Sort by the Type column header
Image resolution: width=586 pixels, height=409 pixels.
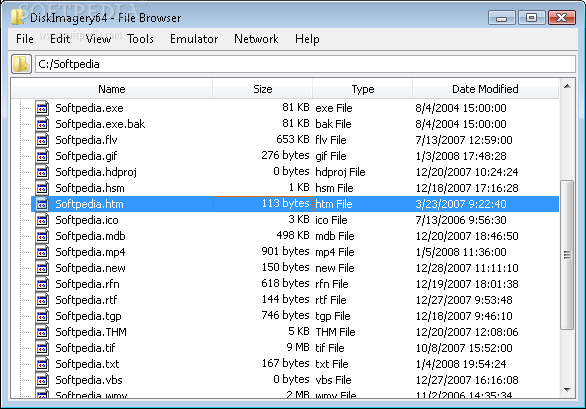pos(363,89)
